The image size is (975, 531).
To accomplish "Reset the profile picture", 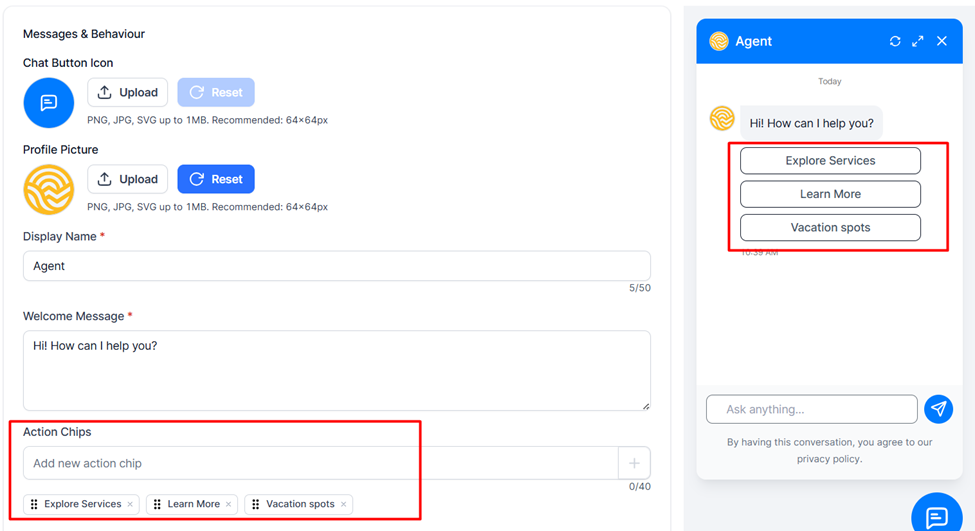I will [x=216, y=179].
